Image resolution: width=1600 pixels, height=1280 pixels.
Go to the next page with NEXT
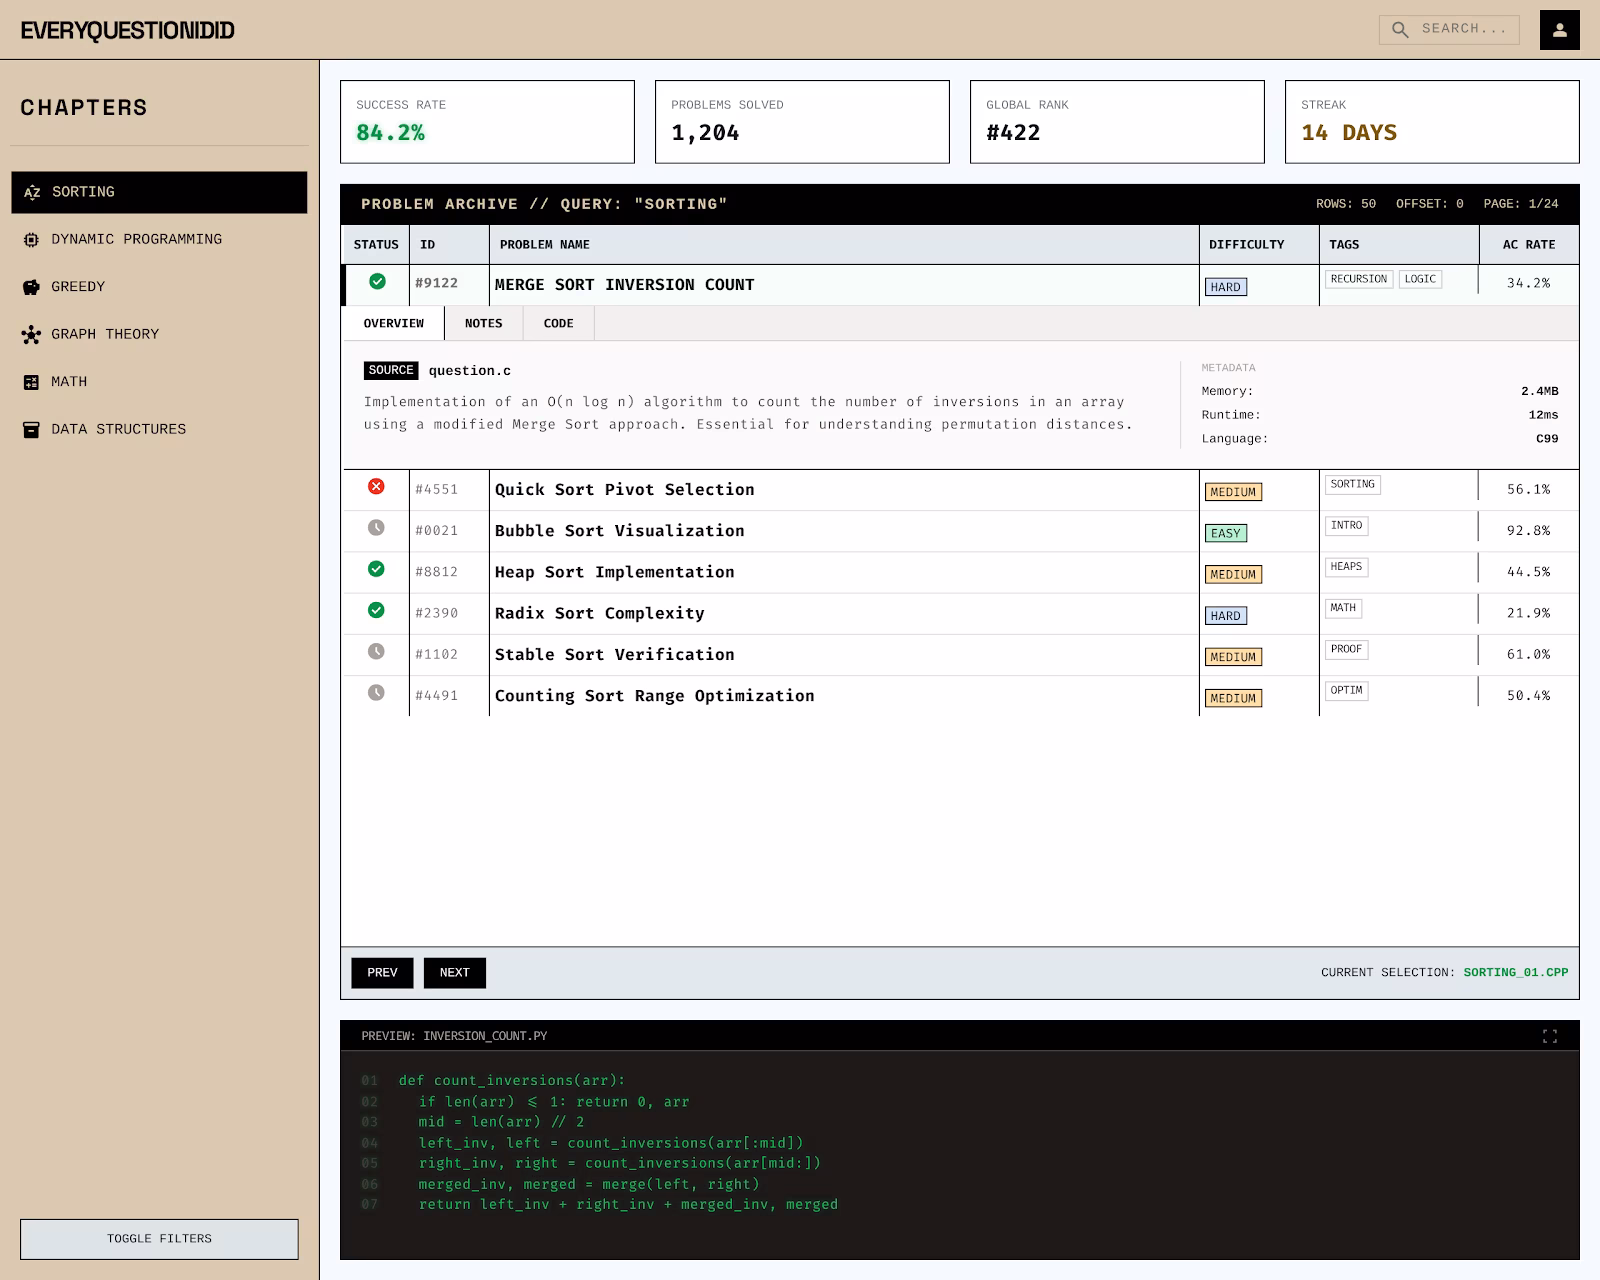(454, 972)
